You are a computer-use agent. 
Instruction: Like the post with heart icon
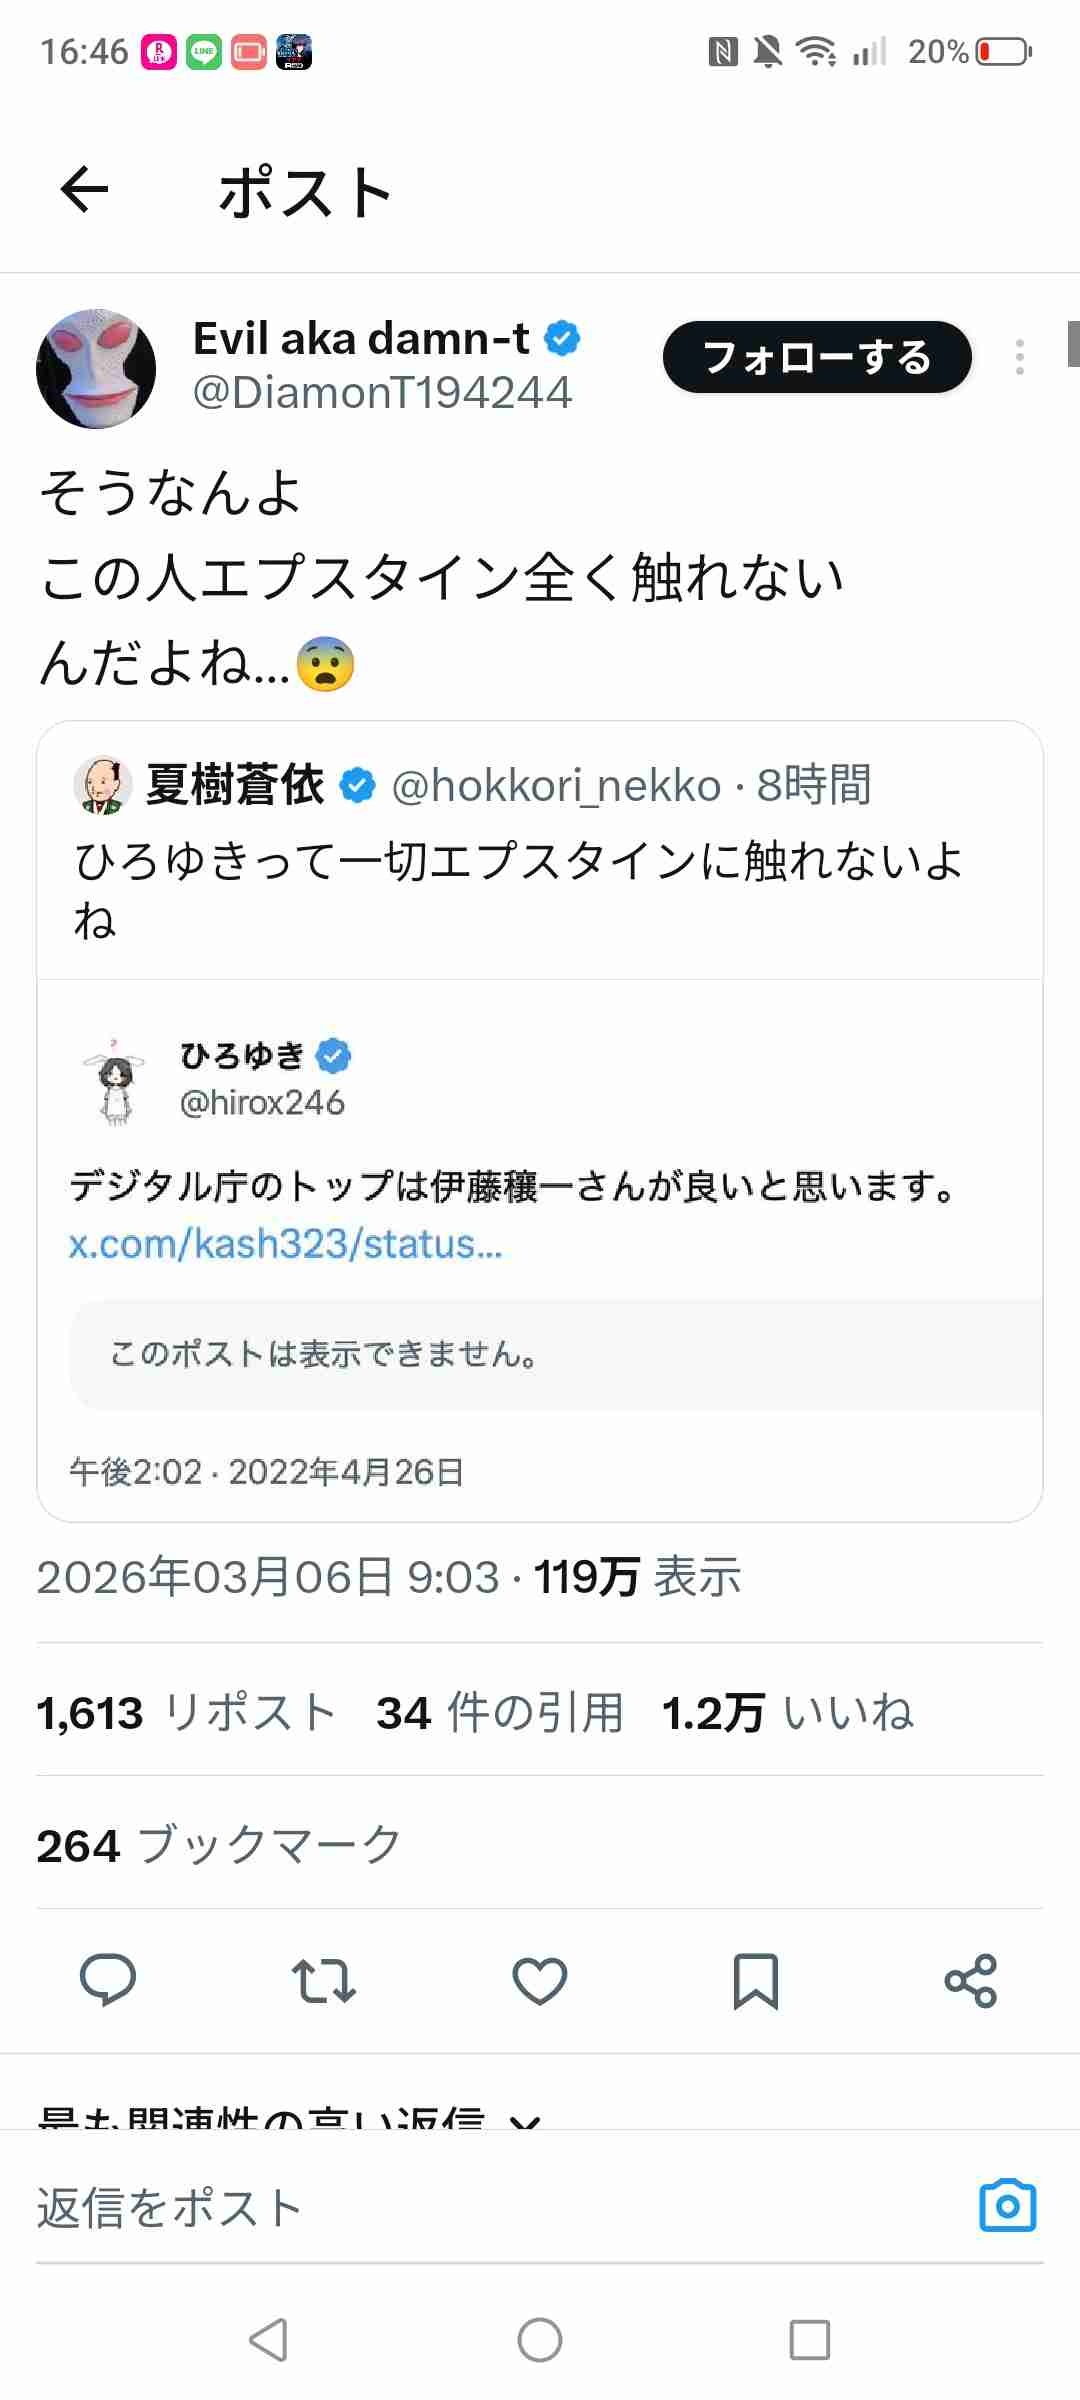click(x=540, y=1980)
